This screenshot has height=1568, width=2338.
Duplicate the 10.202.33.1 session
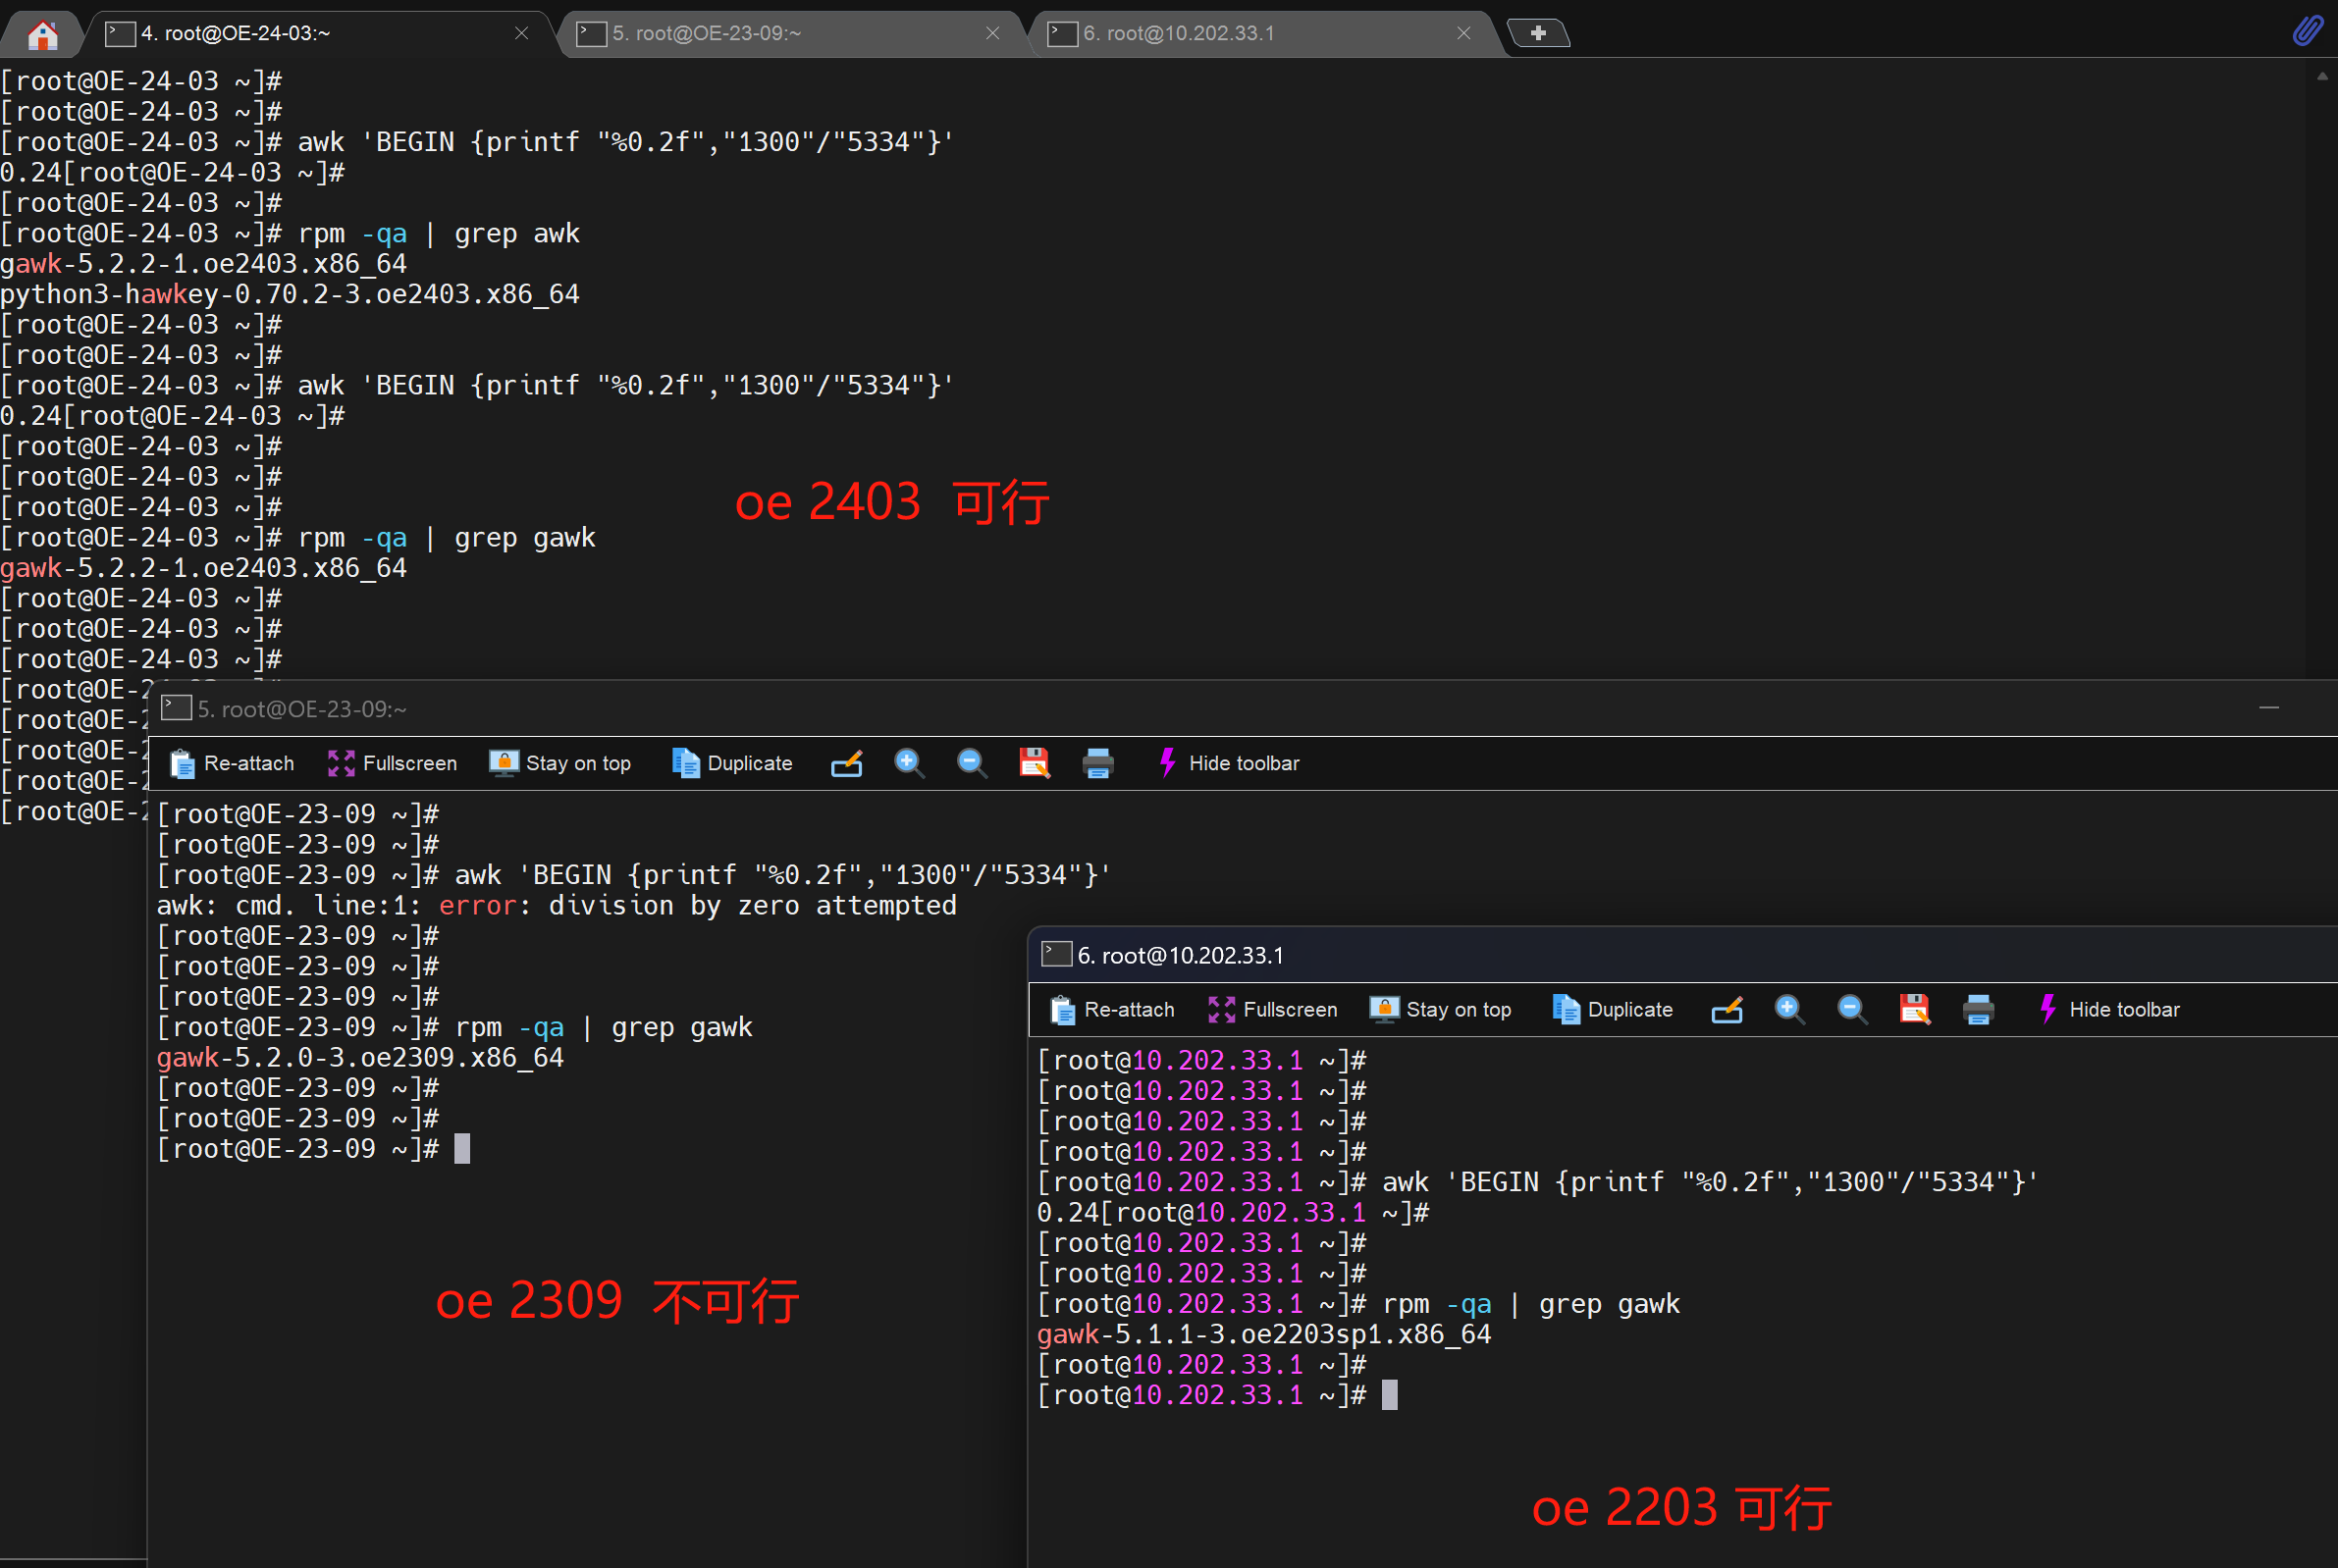pyautogui.click(x=1612, y=1010)
